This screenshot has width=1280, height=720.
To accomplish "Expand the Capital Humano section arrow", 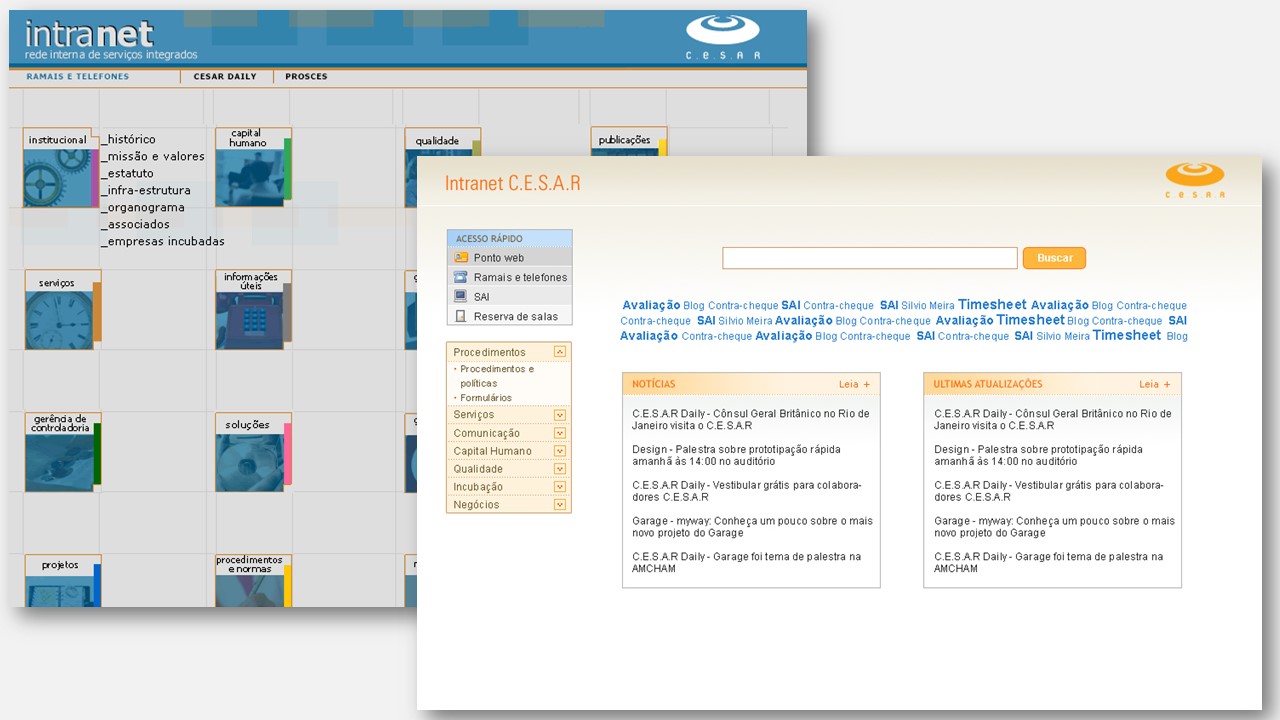I will [x=560, y=451].
